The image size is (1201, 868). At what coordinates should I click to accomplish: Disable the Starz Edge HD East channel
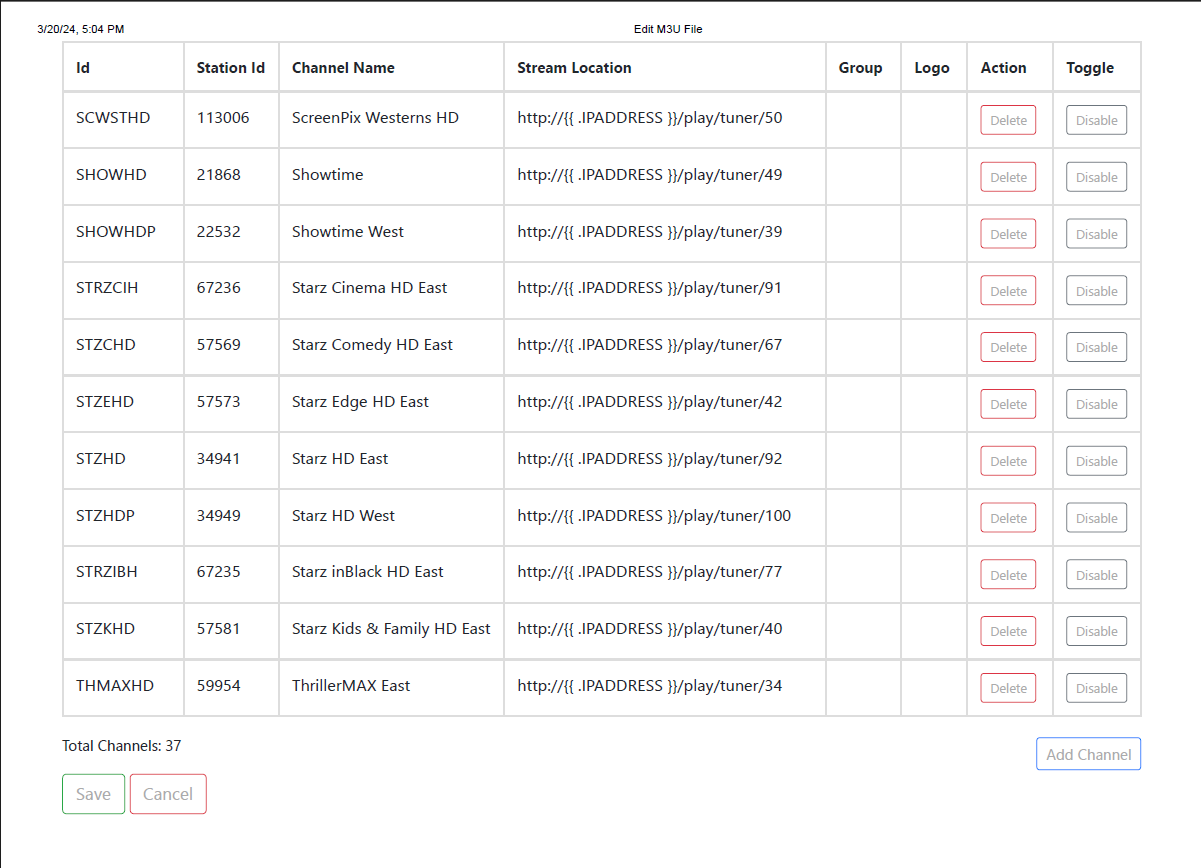[1096, 404]
